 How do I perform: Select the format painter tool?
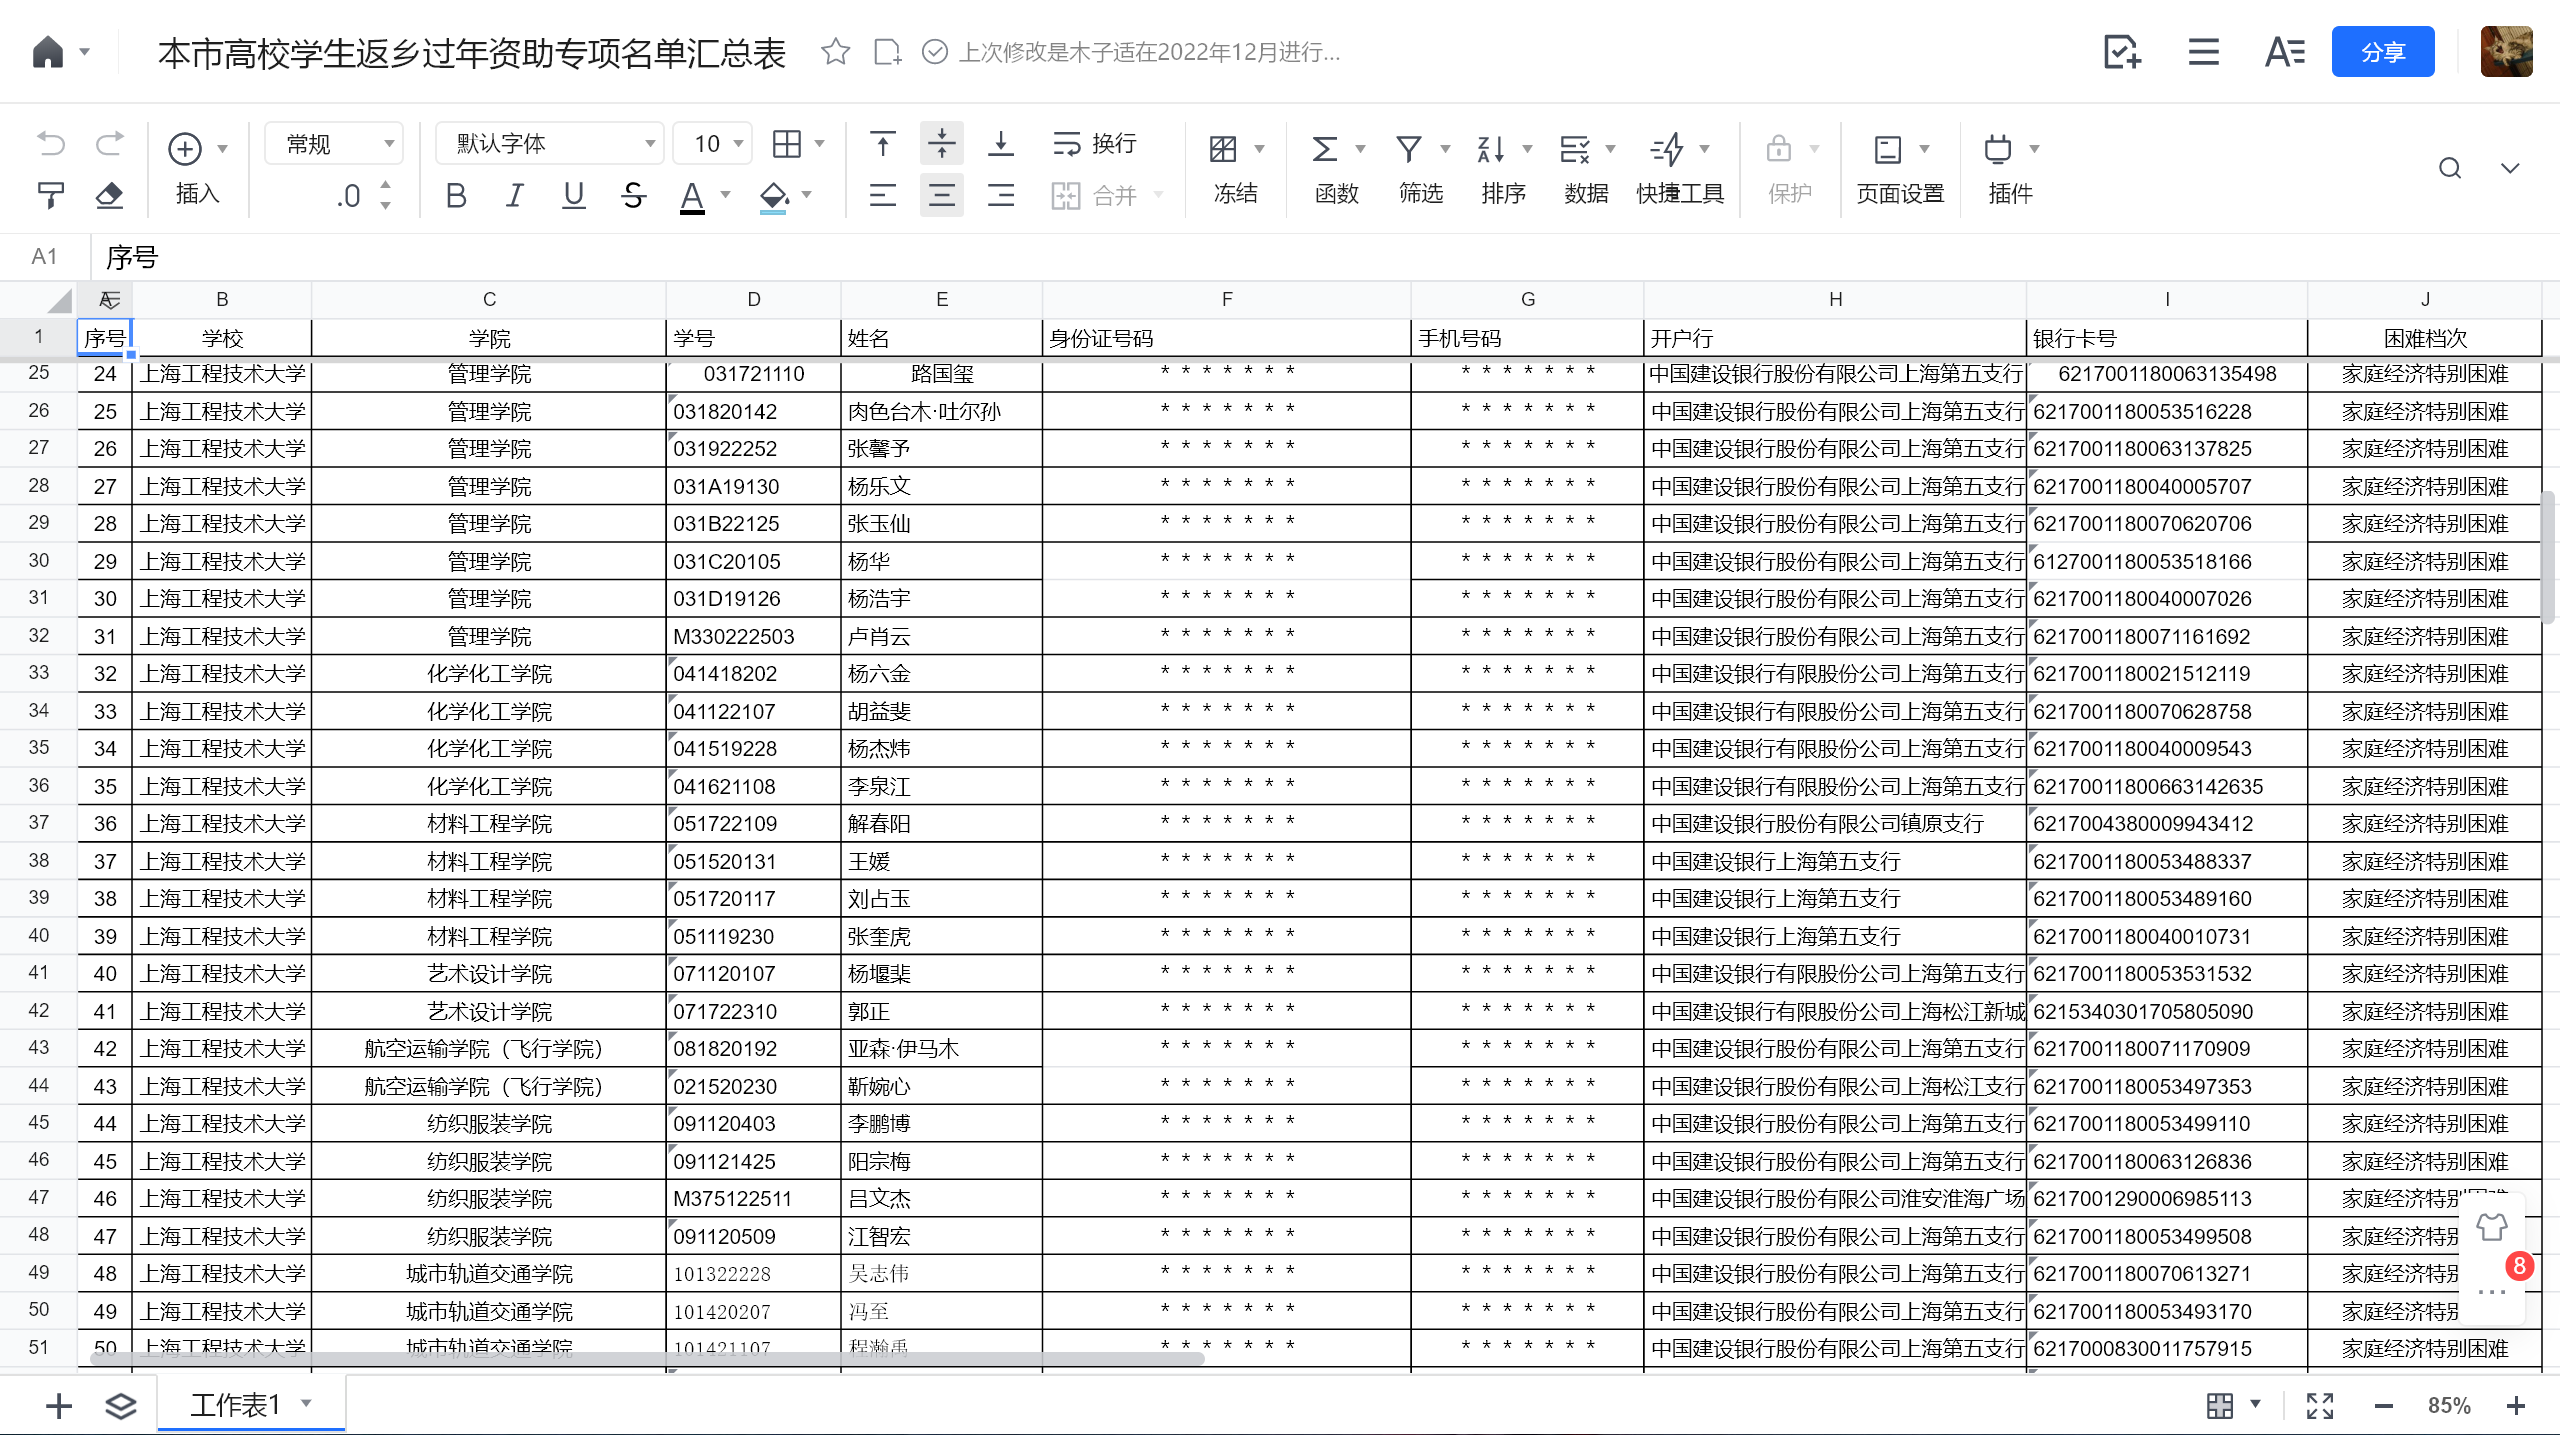coord(50,195)
